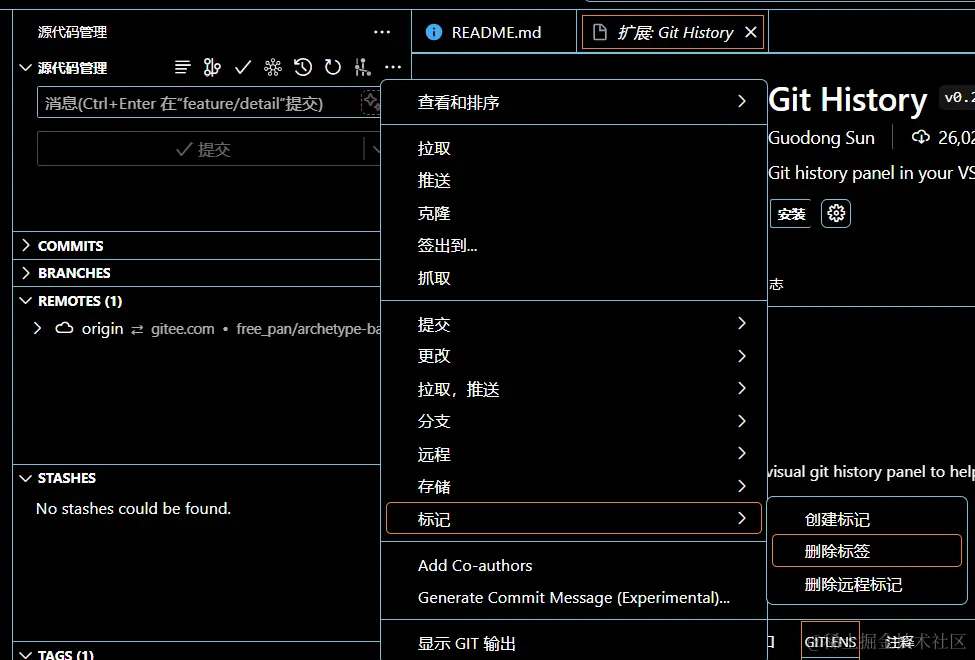Click the highlighted 标记 menu item
This screenshot has width=975, height=660.
(x=573, y=518)
